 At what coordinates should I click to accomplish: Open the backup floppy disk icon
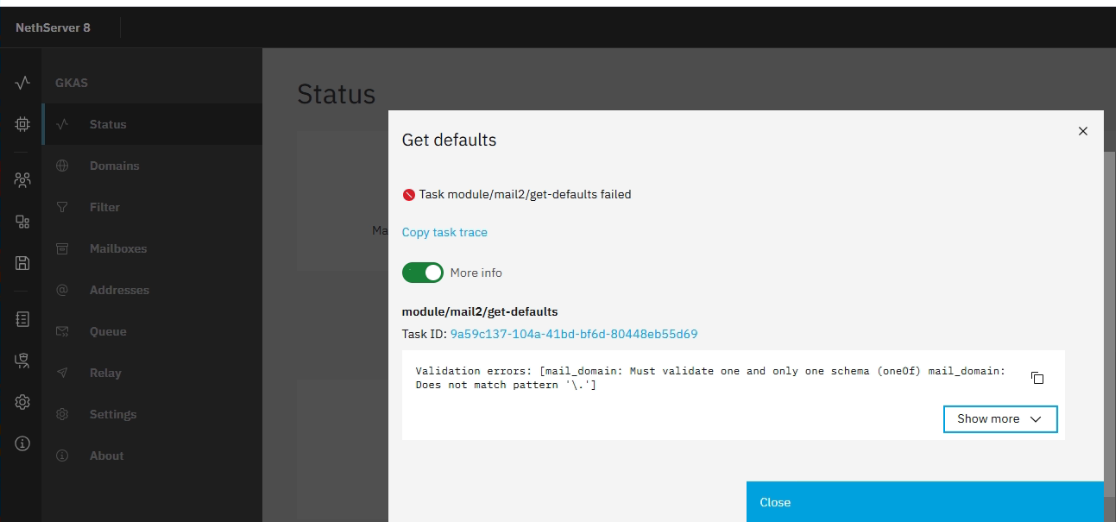click(22, 263)
